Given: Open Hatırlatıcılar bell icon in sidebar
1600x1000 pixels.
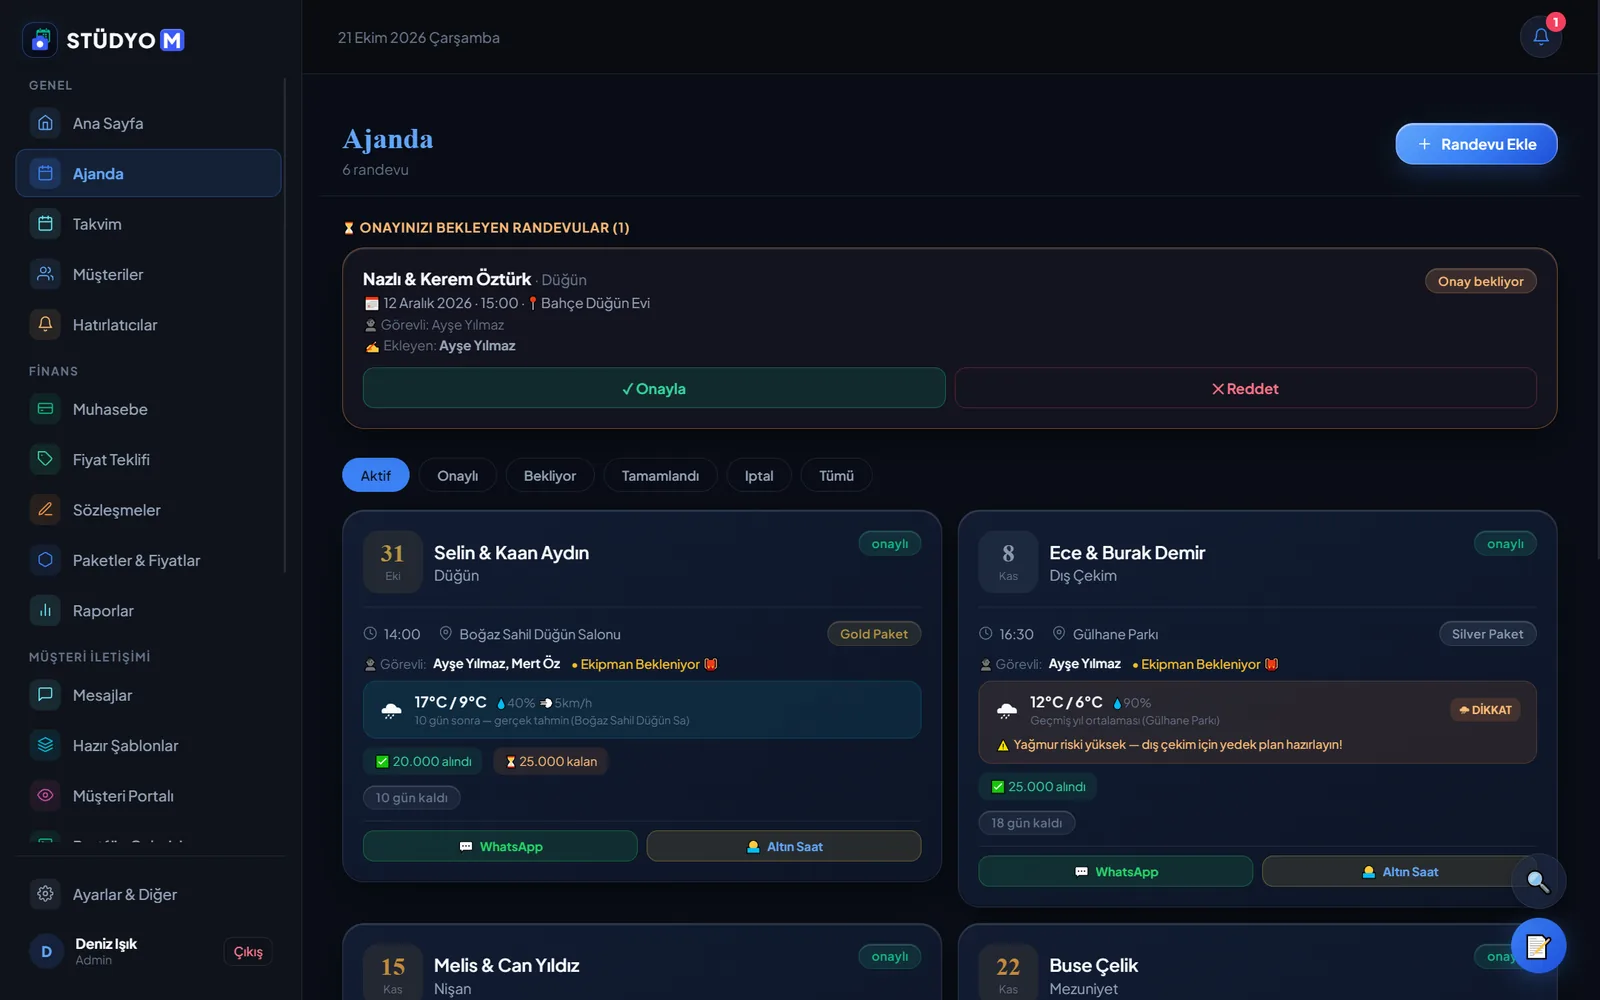Looking at the screenshot, I should [x=45, y=324].
